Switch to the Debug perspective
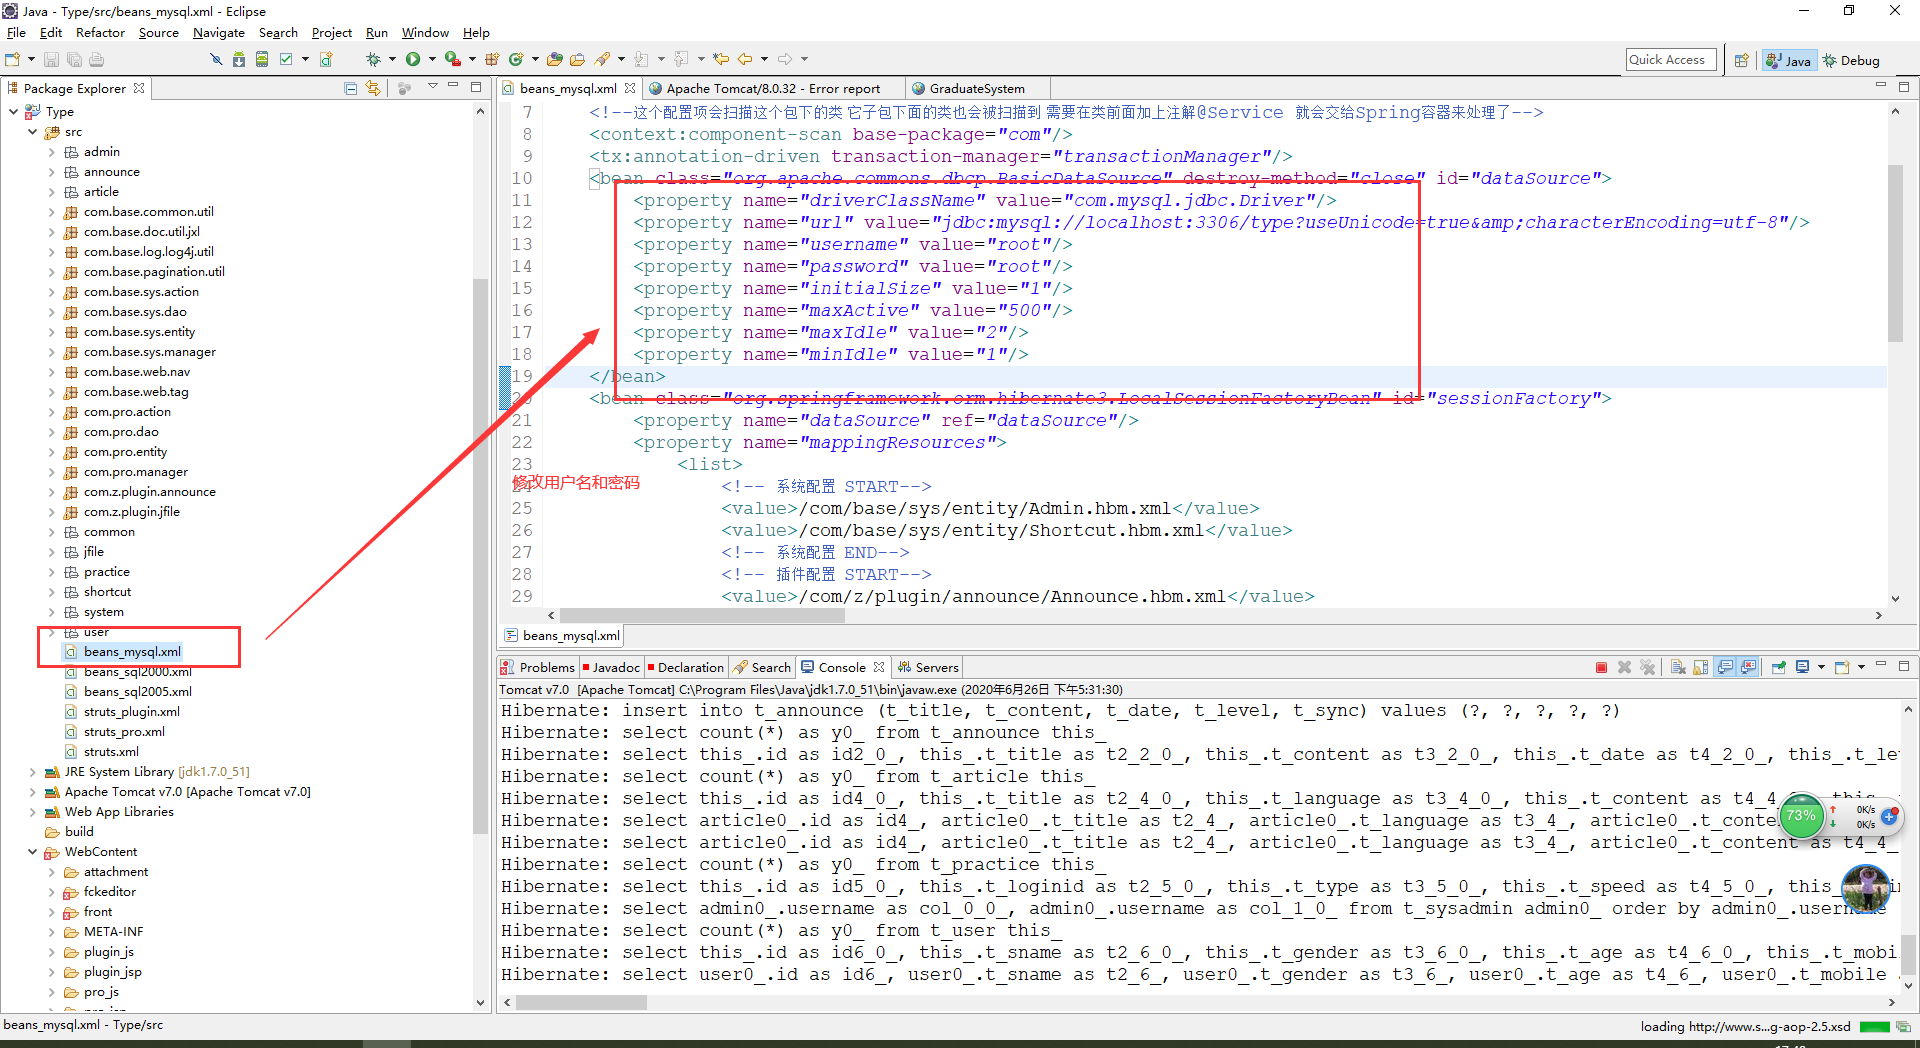The width and height of the screenshot is (1920, 1048). (1851, 60)
